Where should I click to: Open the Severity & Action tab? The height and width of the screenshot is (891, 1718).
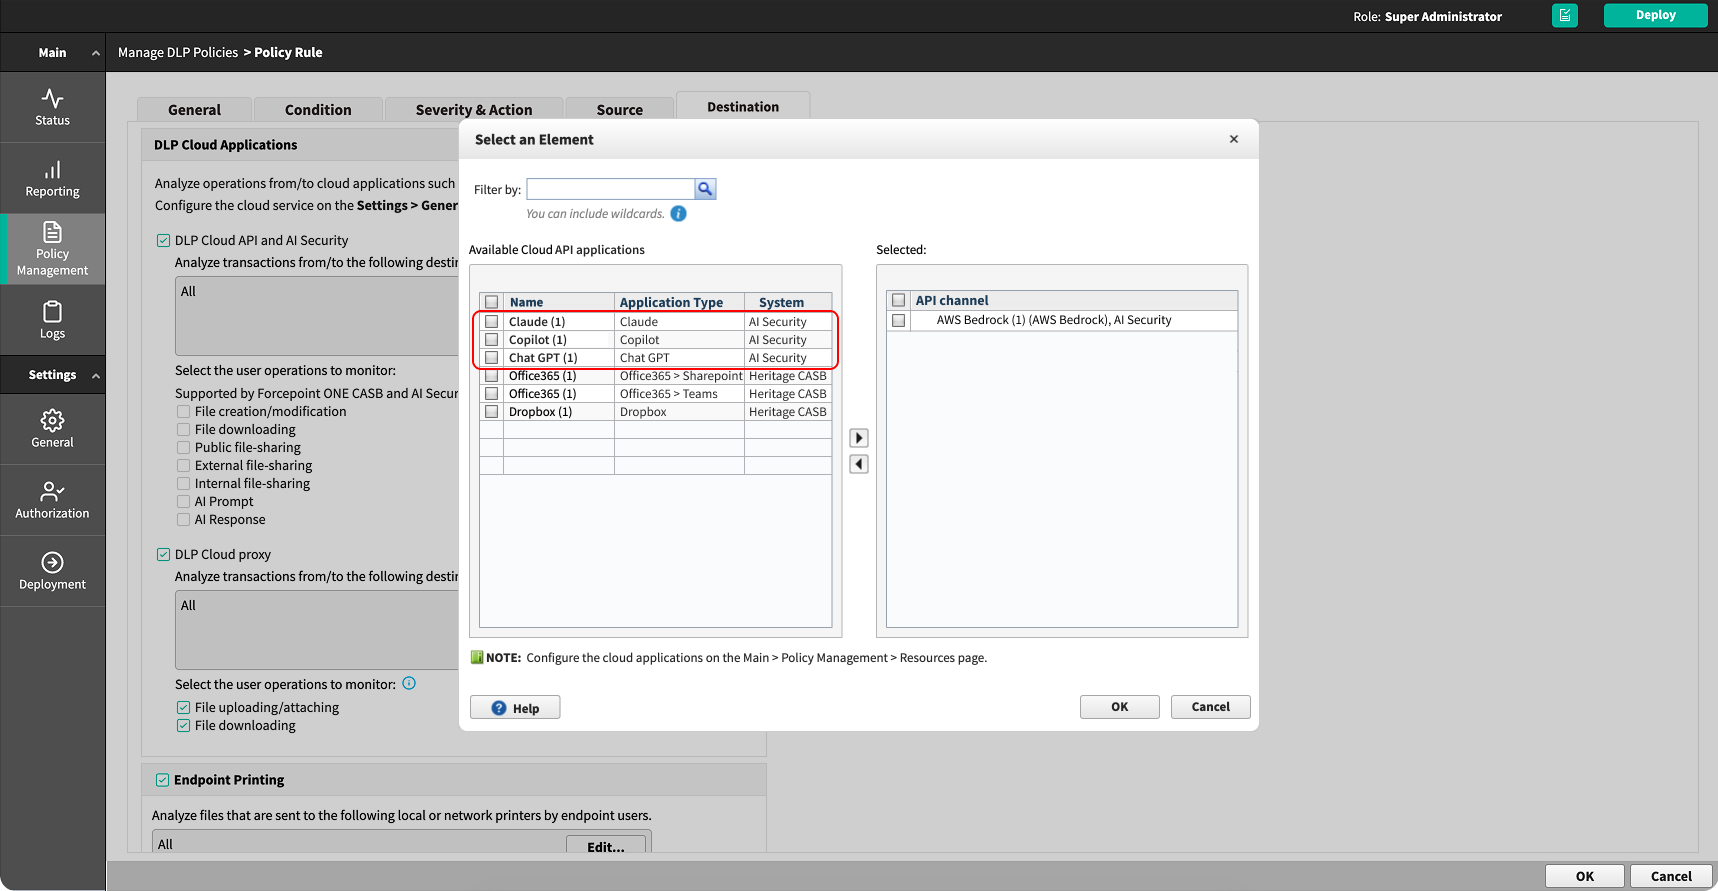[474, 110]
